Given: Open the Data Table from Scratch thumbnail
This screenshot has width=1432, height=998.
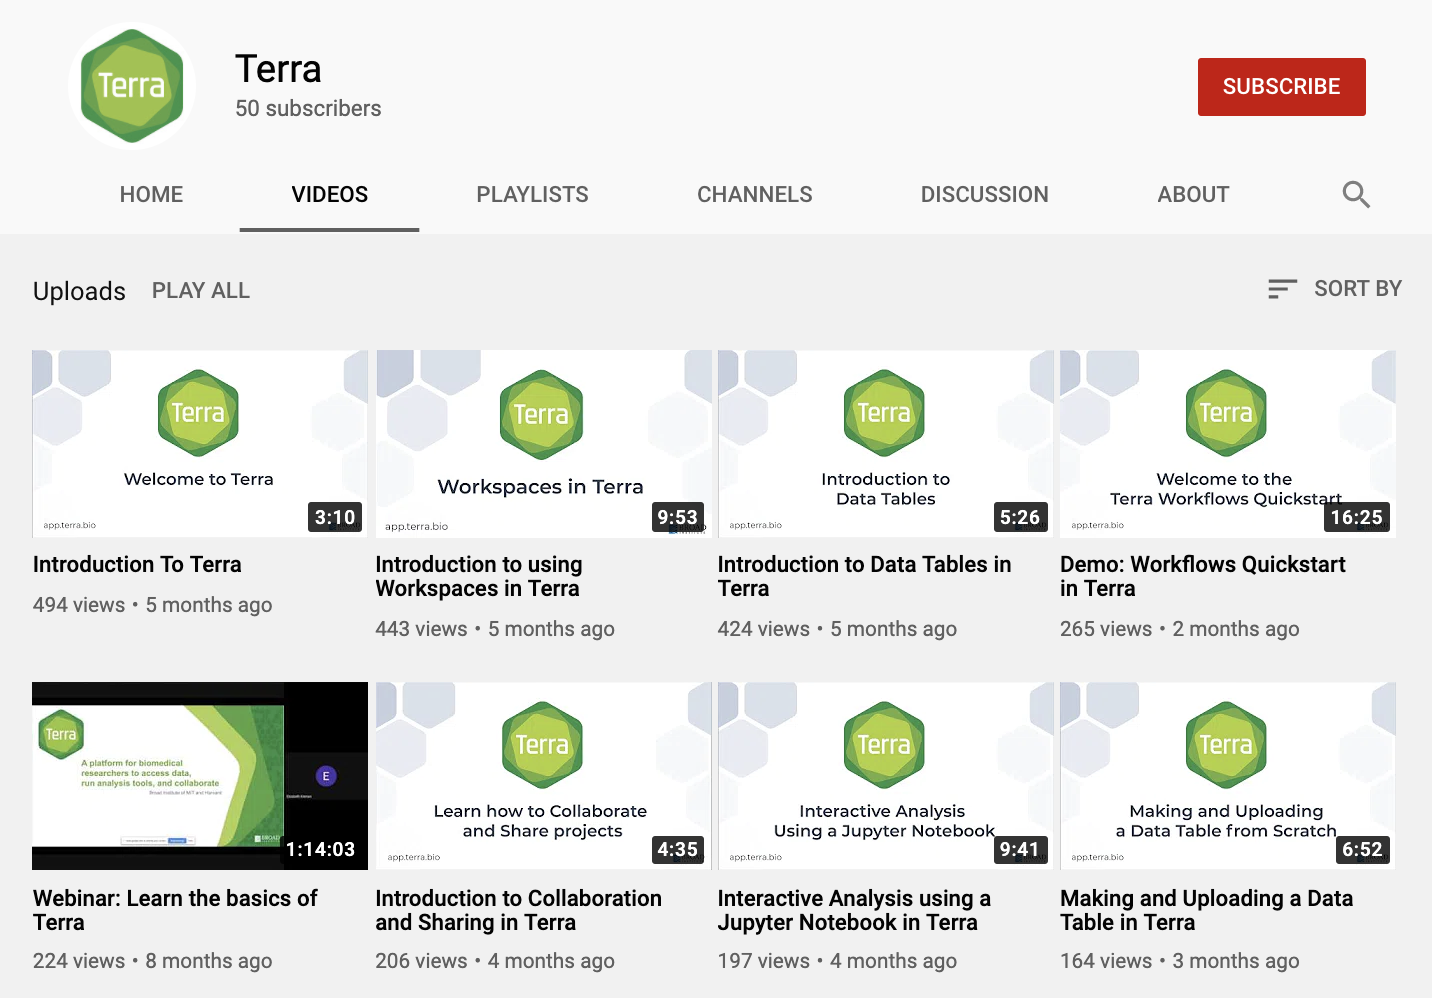Looking at the screenshot, I should pyautogui.click(x=1228, y=776).
